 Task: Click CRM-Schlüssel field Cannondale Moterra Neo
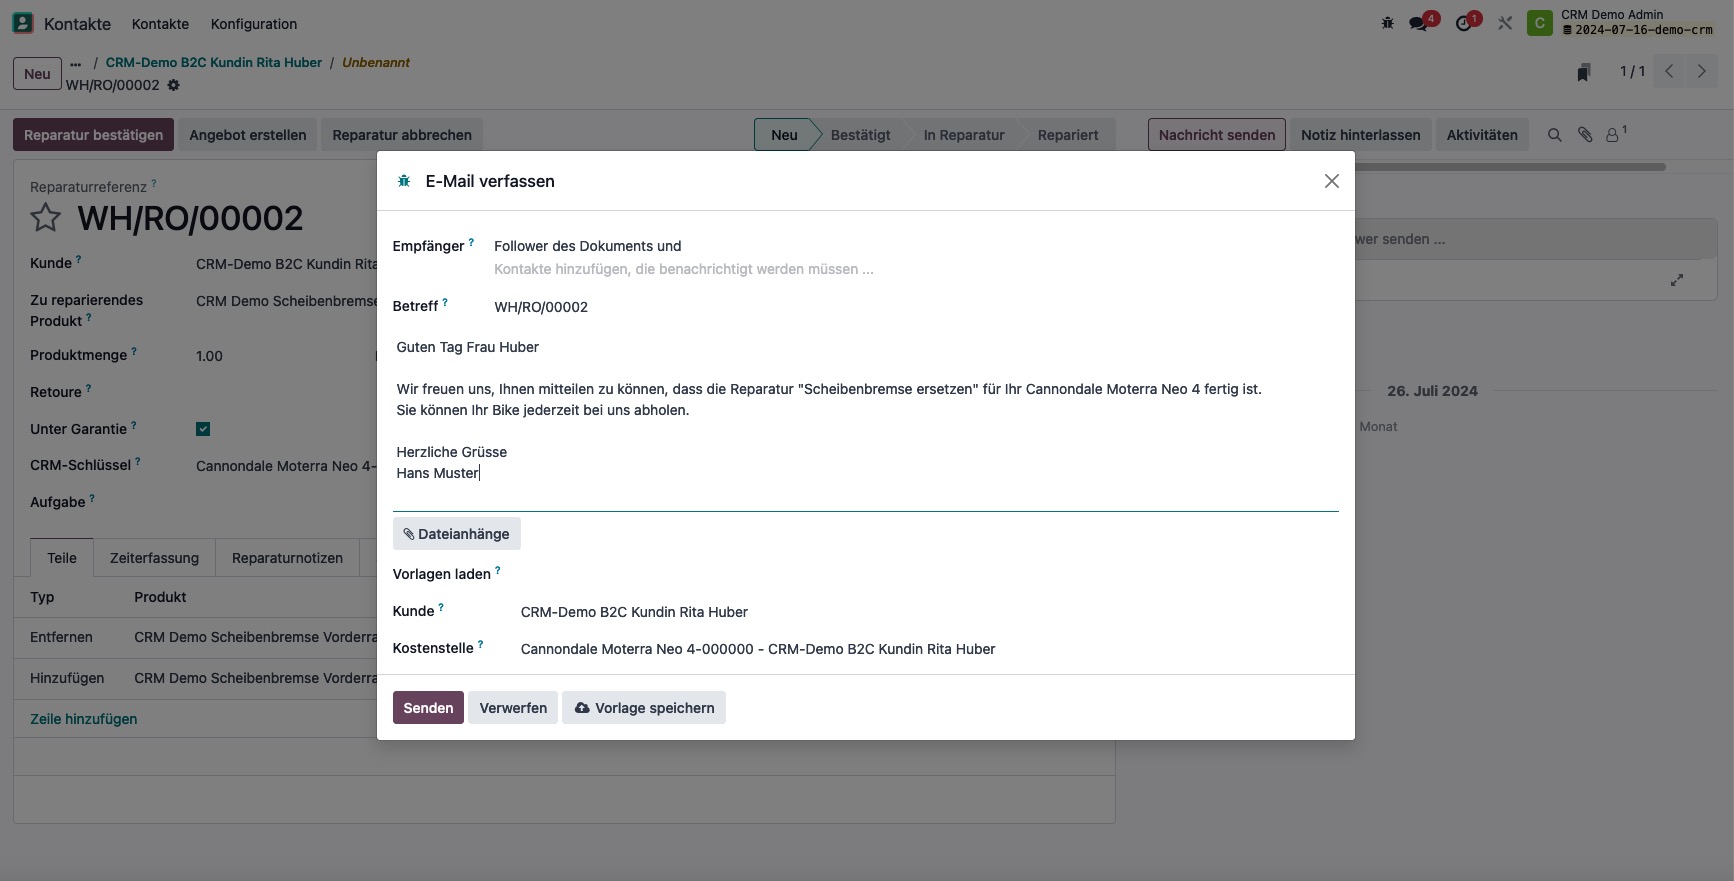click(x=286, y=466)
